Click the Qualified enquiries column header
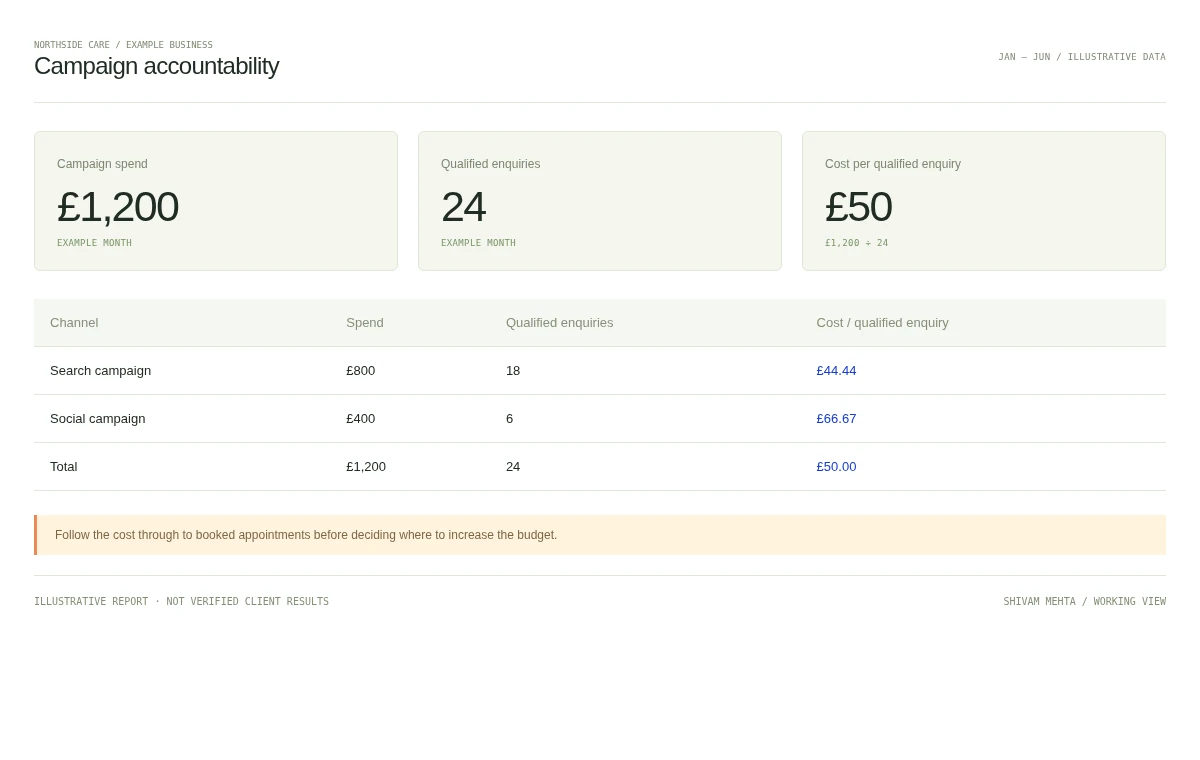The image size is (1200, 760). coord(560,323)
